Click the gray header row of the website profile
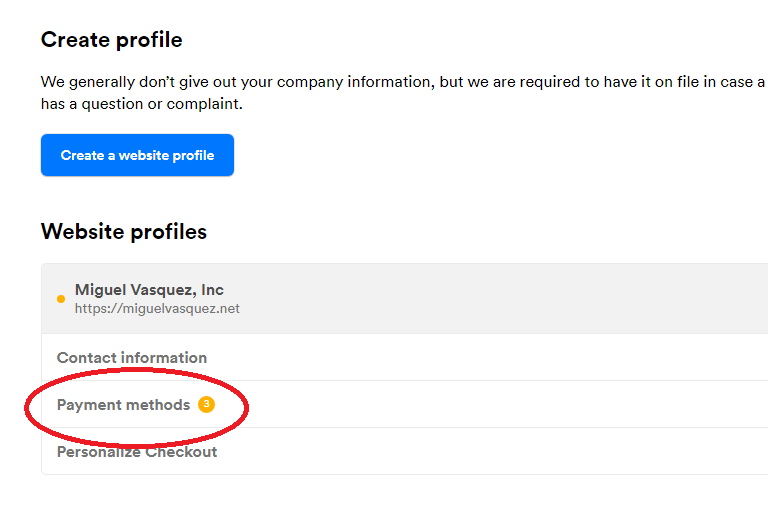This screenshot has height=523, width=771. click(500, 298)
